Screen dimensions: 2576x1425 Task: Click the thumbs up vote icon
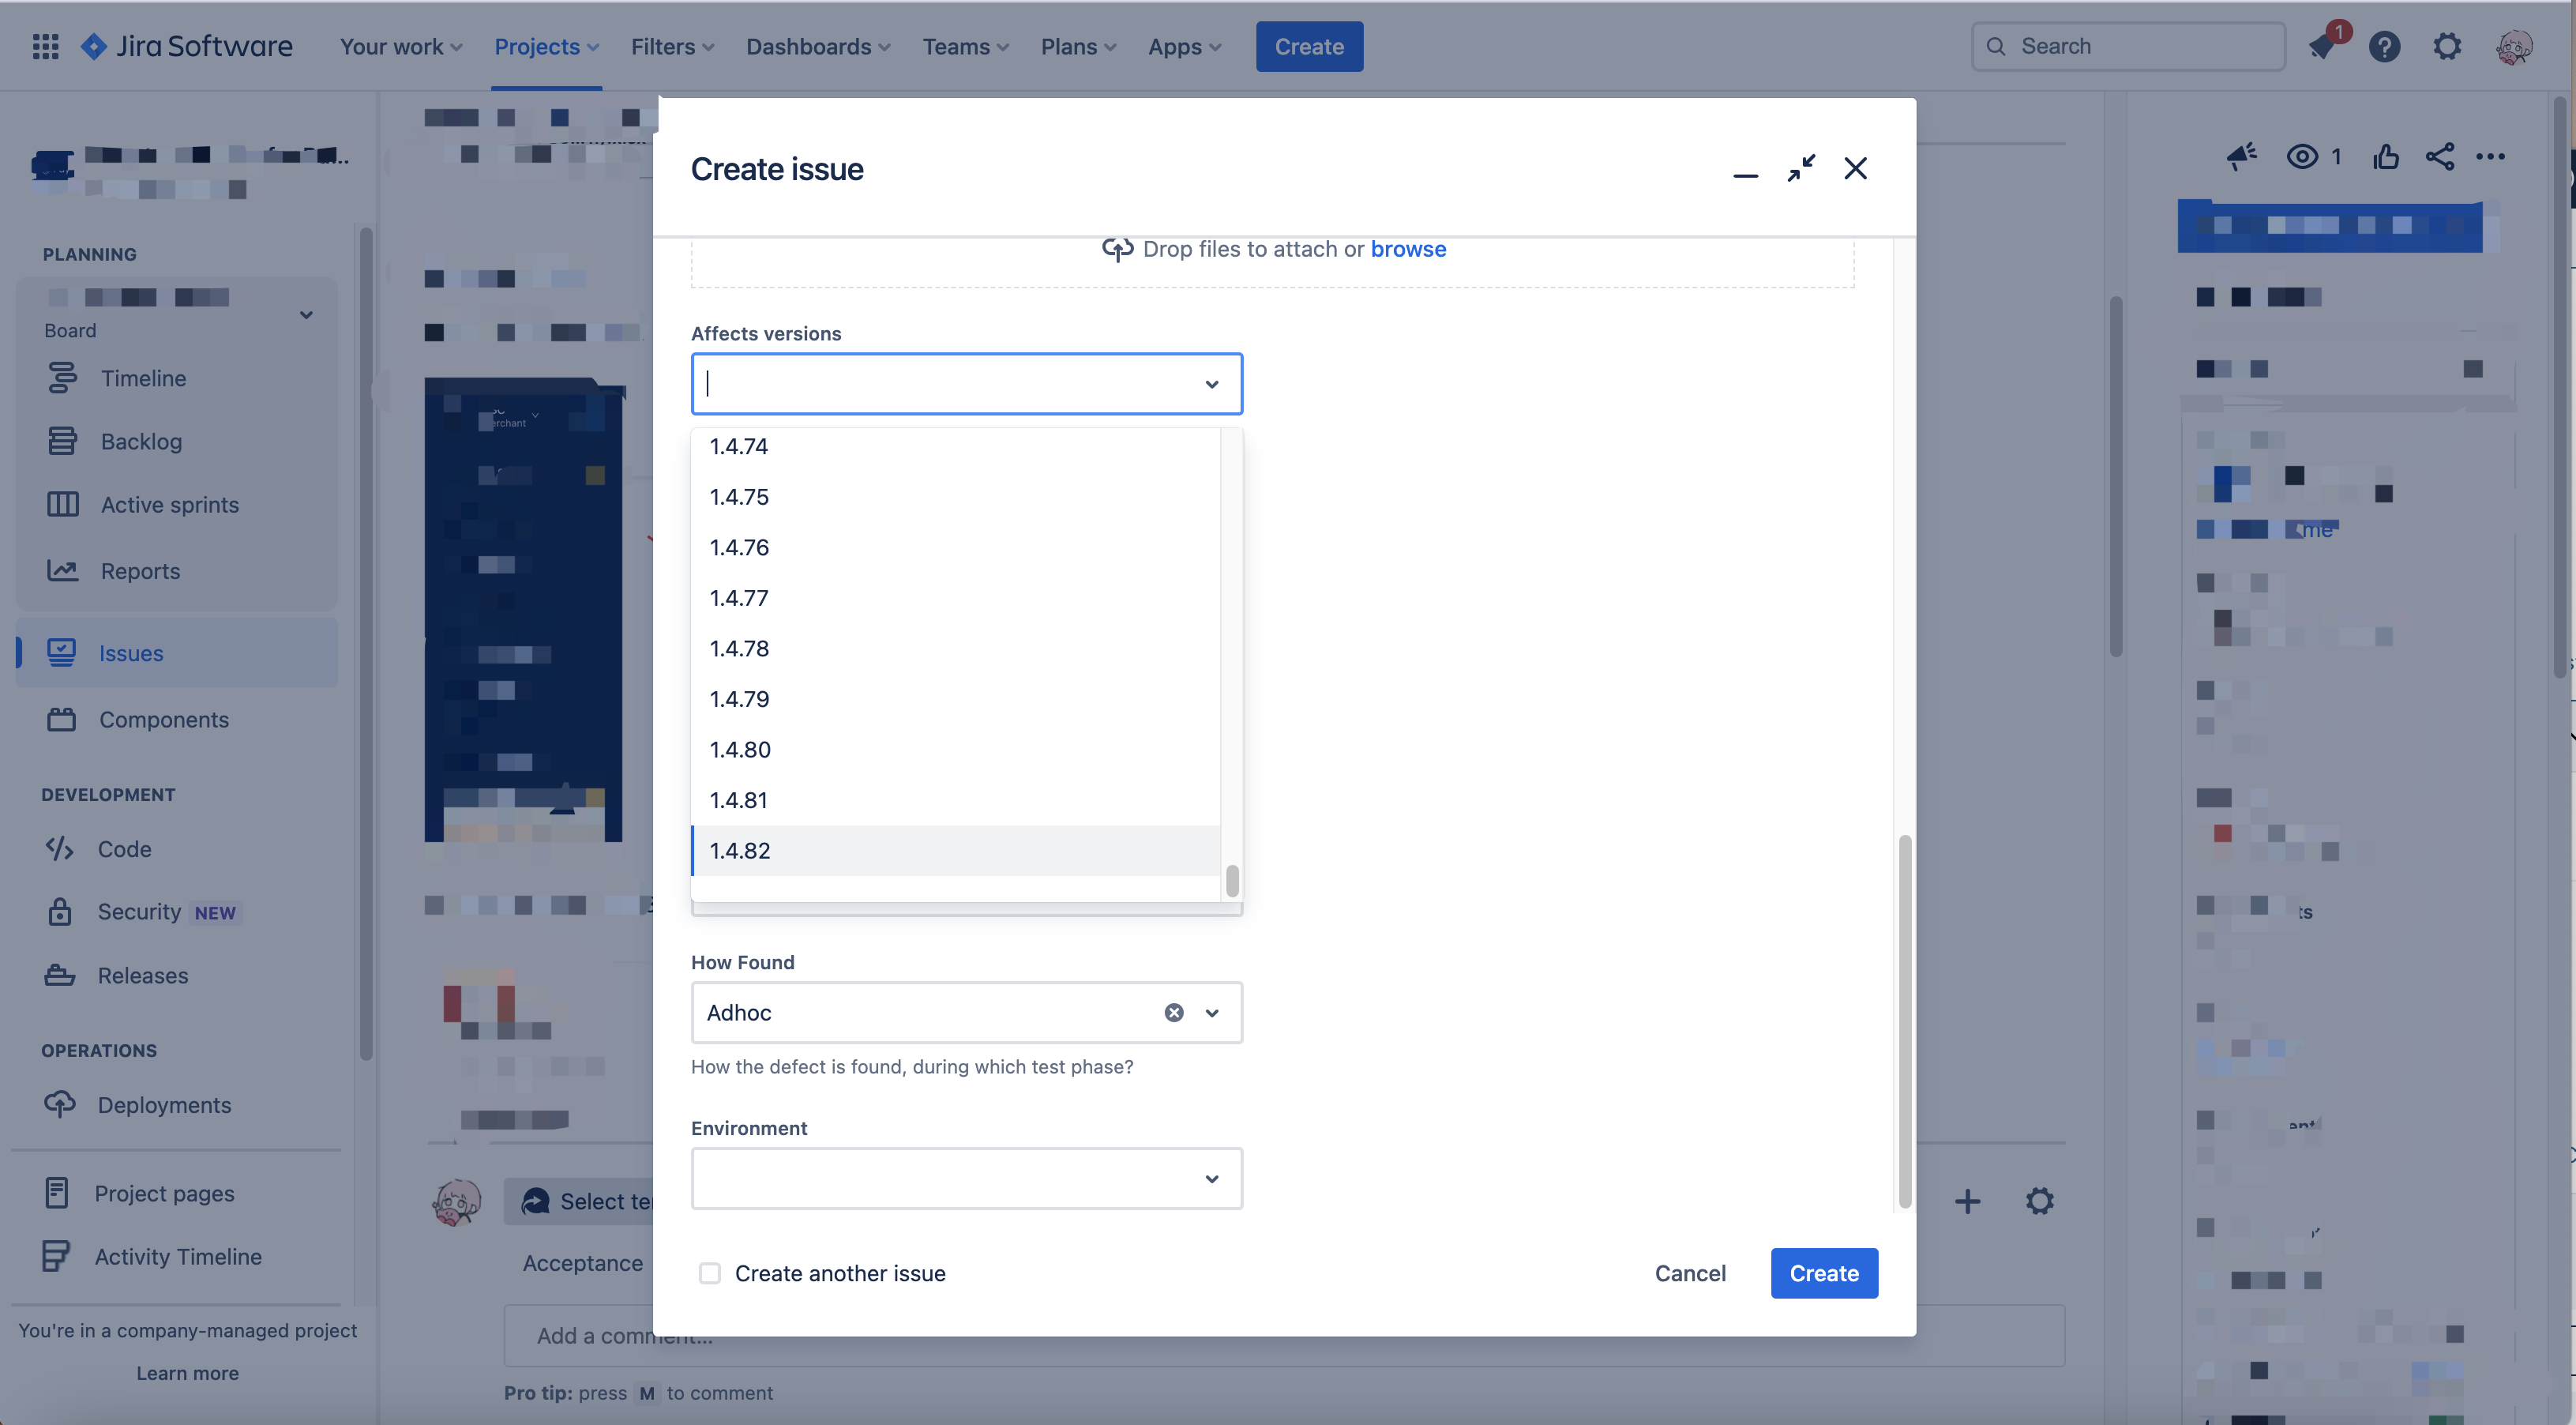pyautogui.click(x=2386, y=156)
